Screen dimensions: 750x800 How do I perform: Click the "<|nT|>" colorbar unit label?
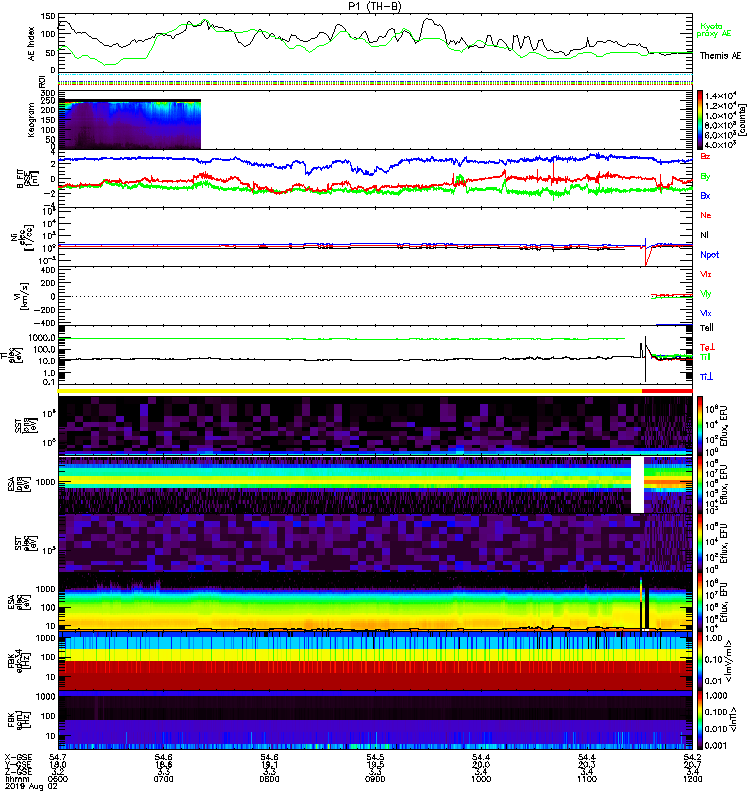point(733,719)
